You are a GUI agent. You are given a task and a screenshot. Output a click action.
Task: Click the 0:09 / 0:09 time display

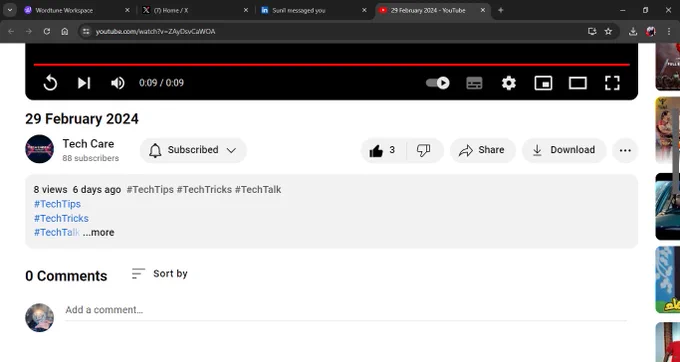click(x=161, y=83)
